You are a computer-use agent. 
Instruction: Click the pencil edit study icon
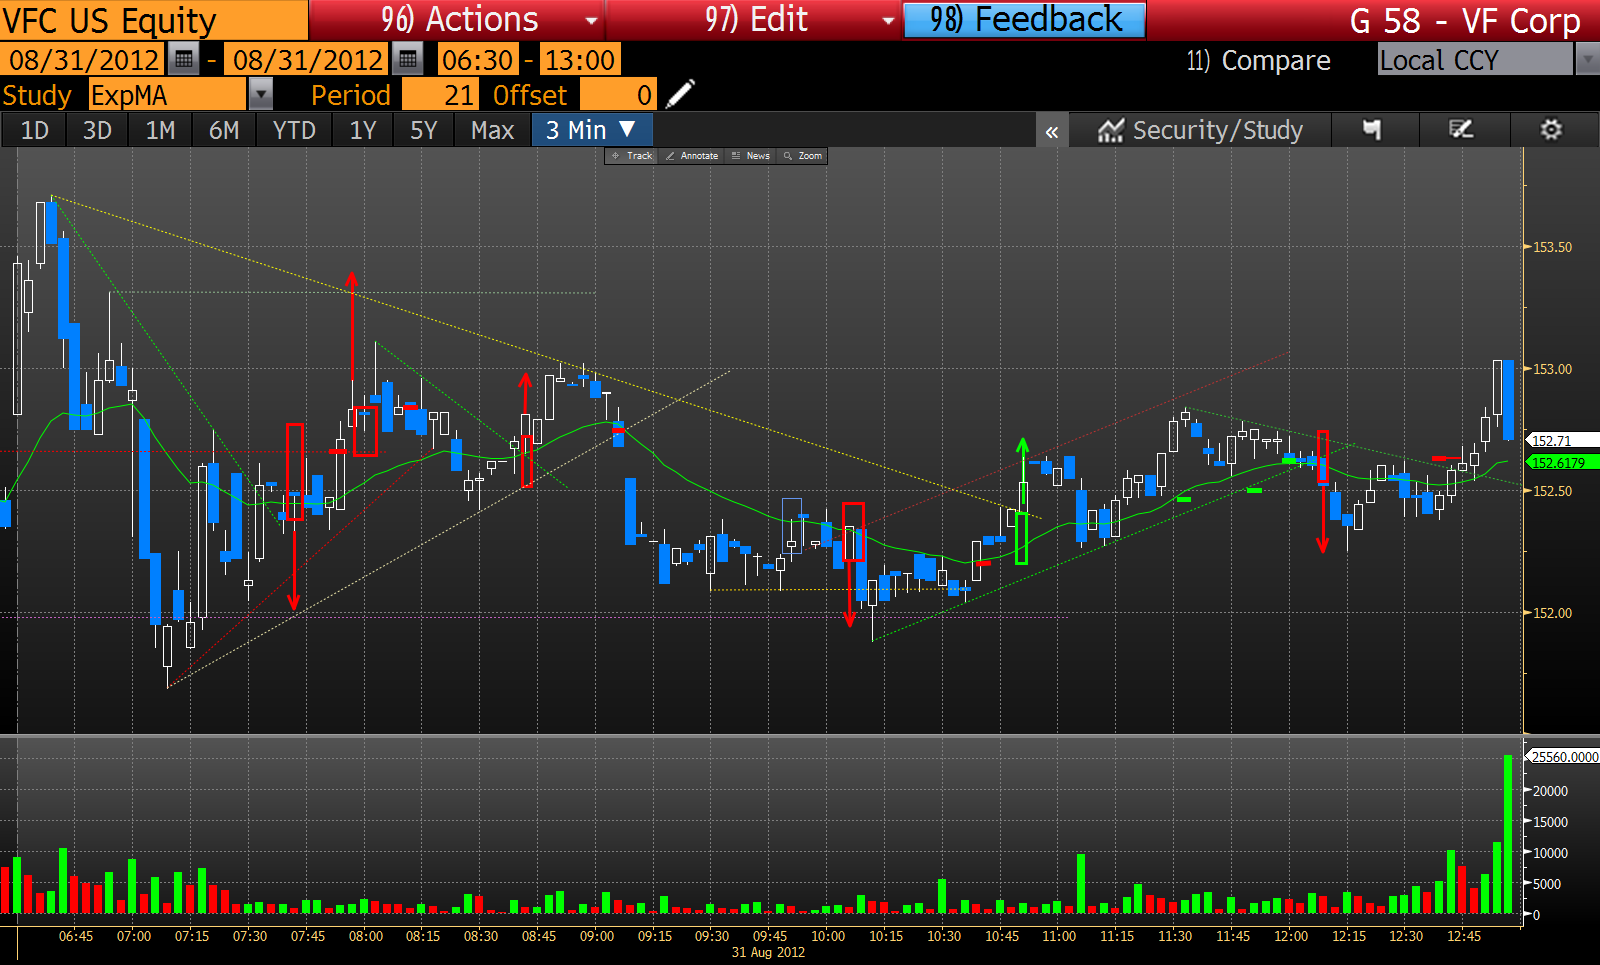[680, 95]
